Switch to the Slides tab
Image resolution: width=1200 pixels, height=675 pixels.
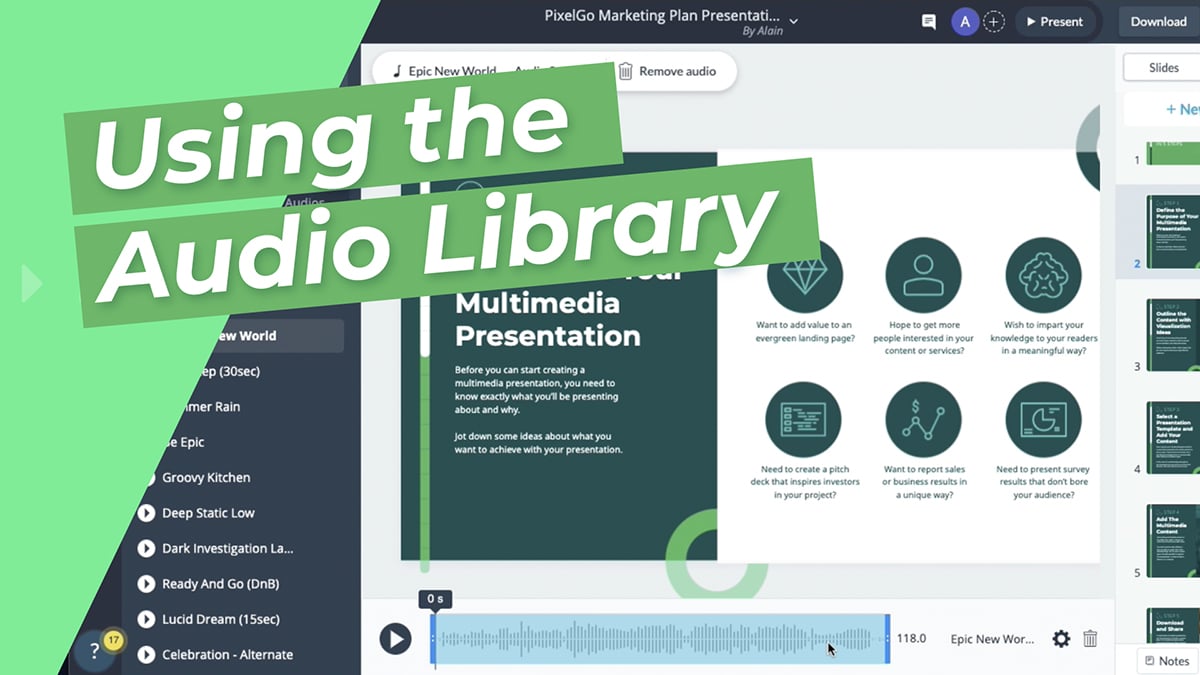click(x=1163, y=67)
